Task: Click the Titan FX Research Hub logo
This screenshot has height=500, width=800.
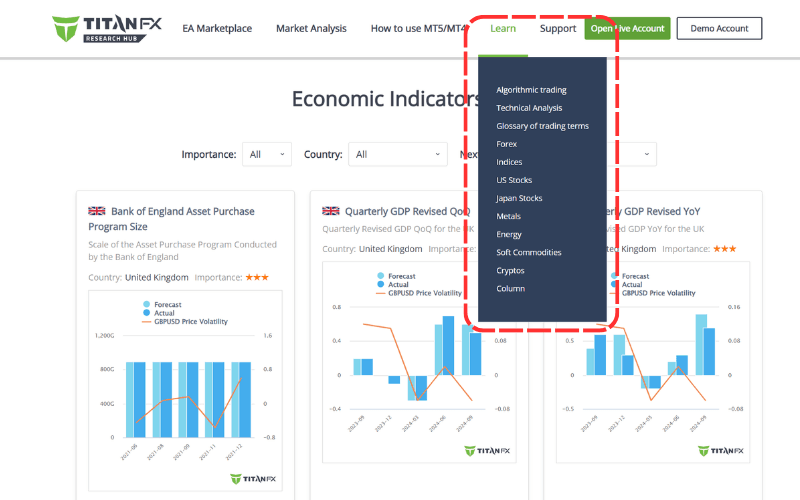Action: 107,28
